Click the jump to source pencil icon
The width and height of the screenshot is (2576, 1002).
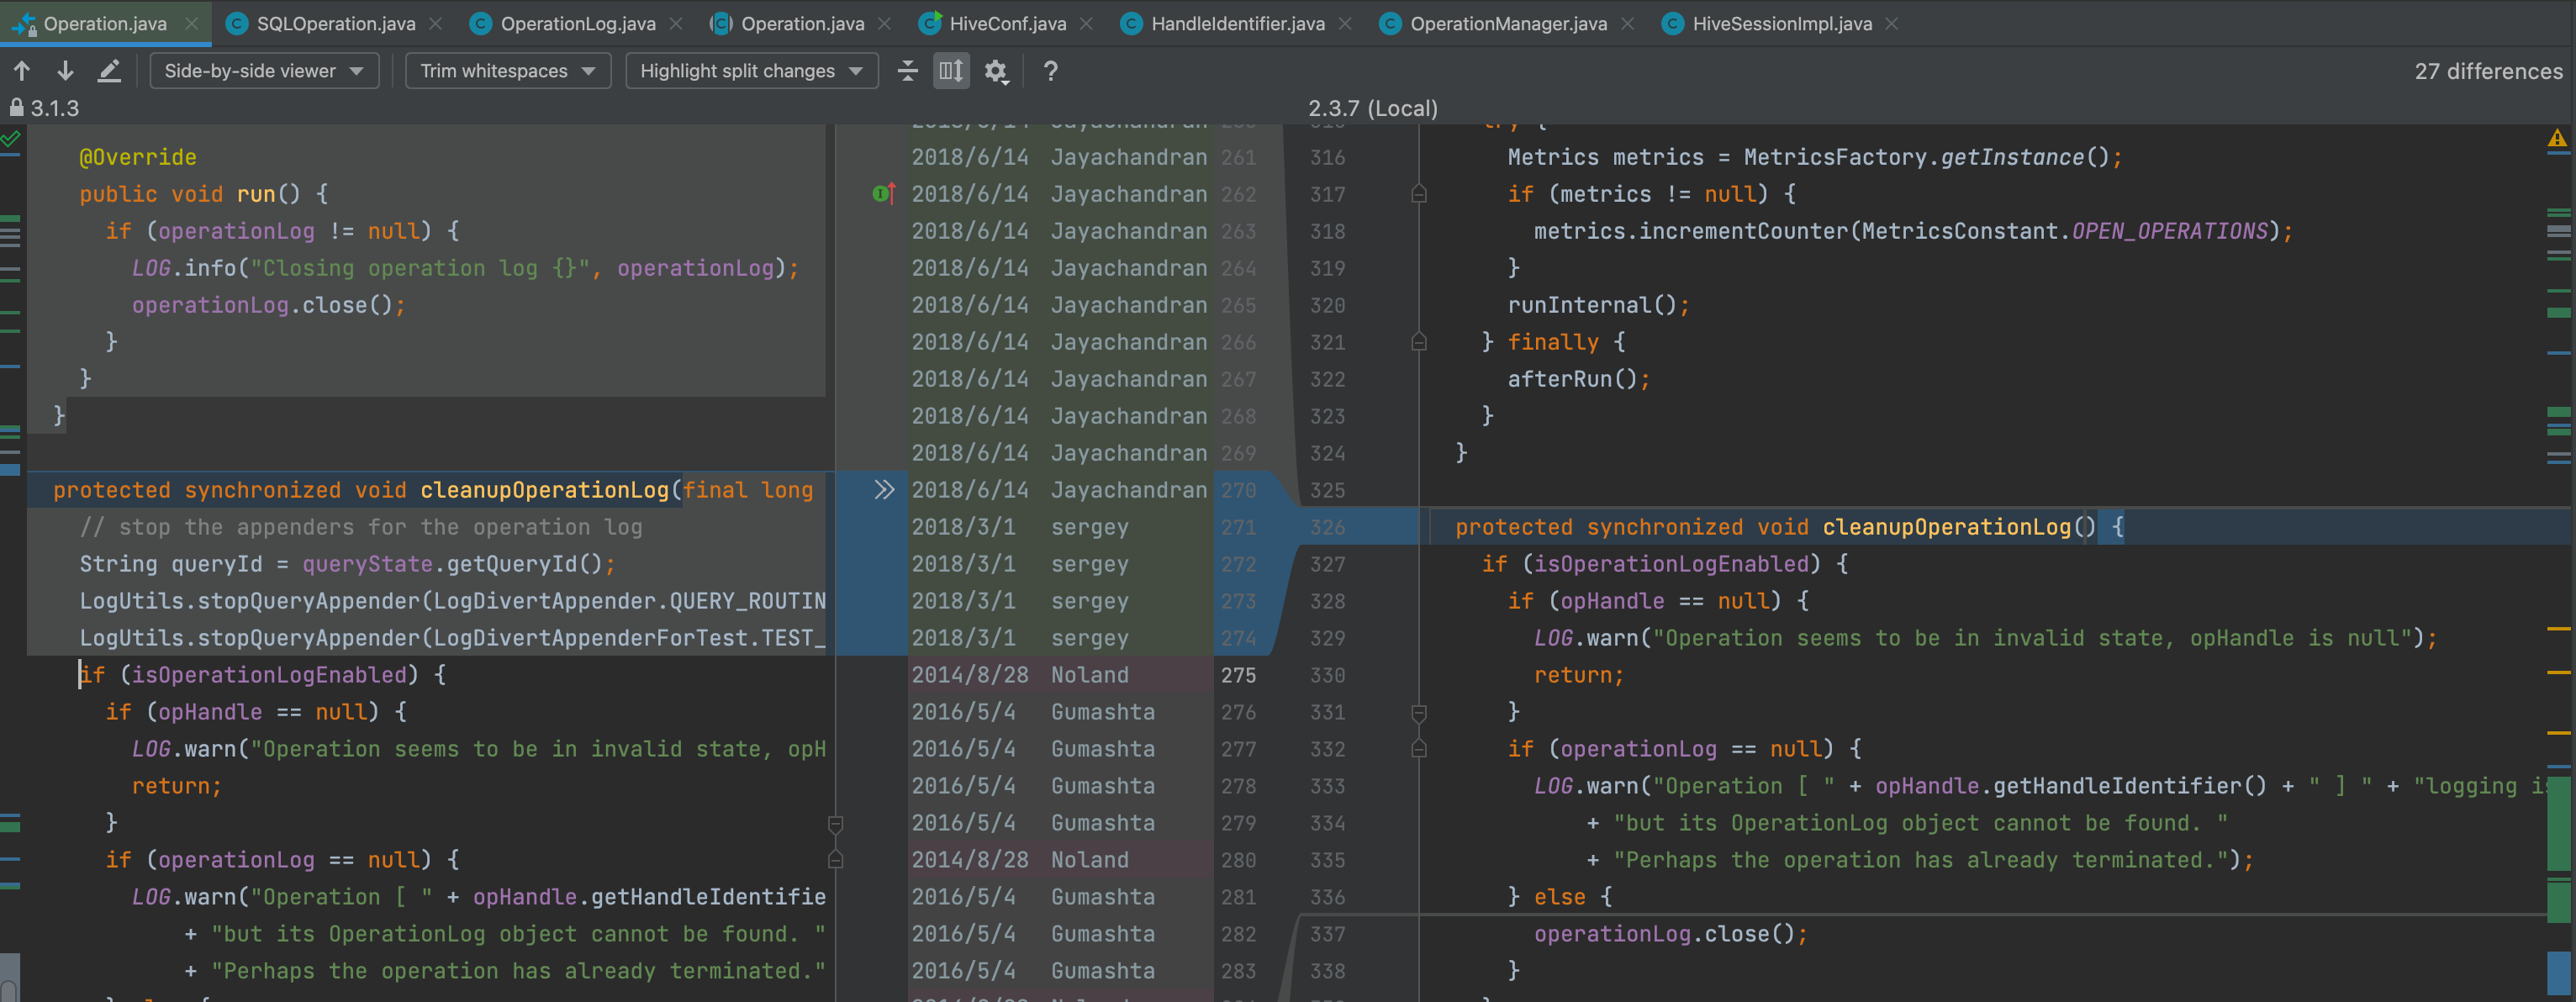click(109, 70)
